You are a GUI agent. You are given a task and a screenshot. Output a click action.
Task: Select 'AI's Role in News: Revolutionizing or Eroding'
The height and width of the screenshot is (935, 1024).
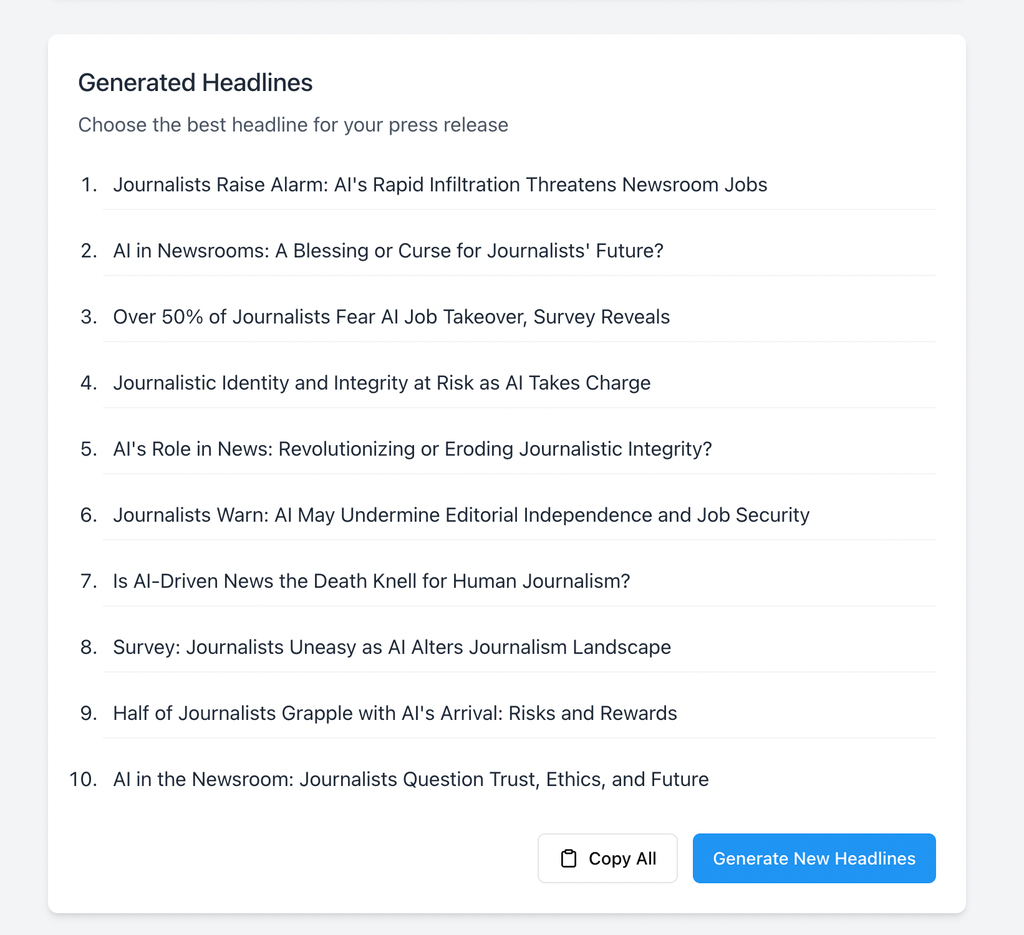[x=412, y=449]
